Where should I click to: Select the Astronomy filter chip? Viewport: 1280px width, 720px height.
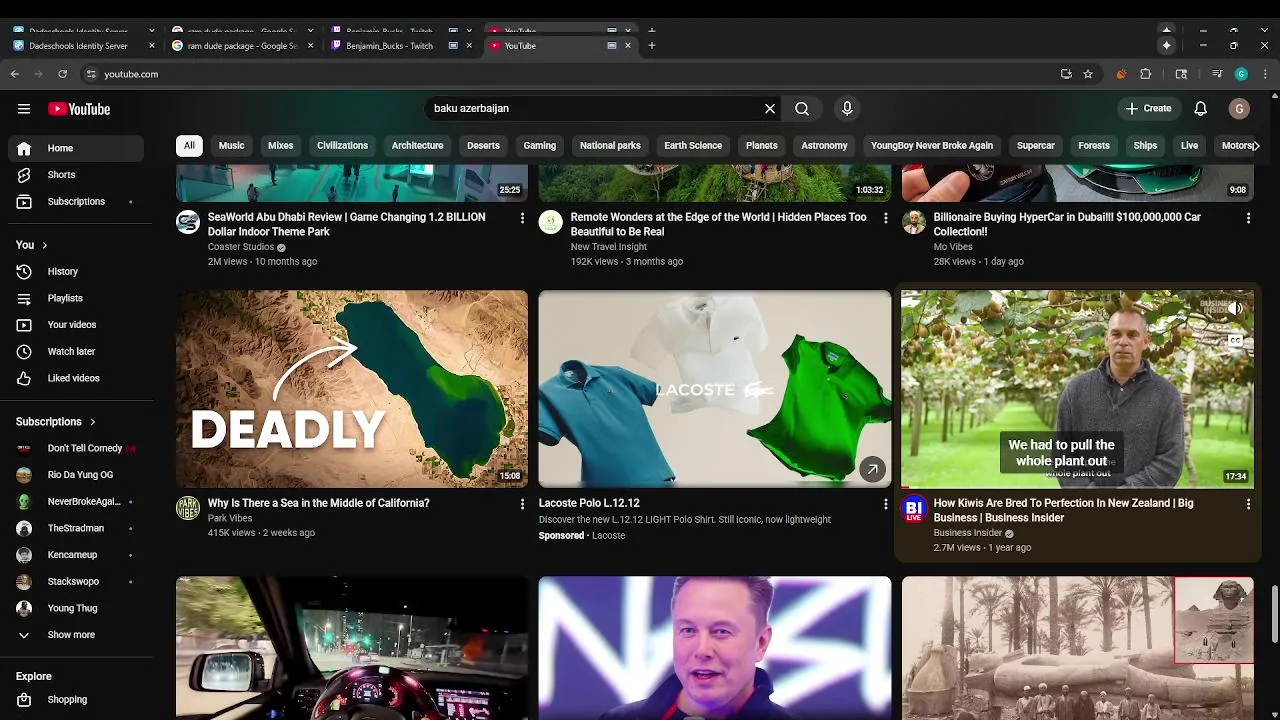(824, 146)
